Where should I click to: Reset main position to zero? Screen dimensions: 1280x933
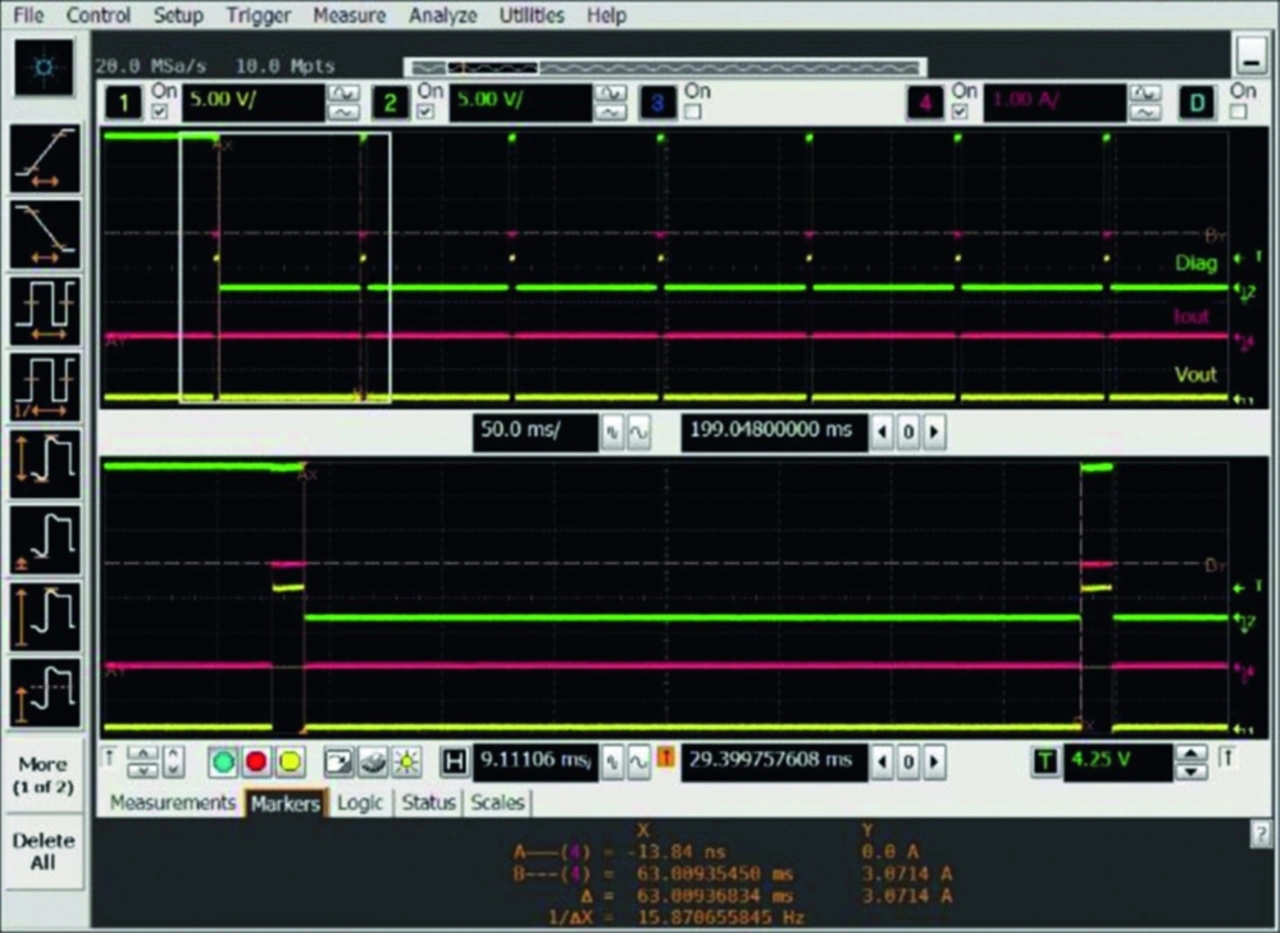click(x=908, y=432)
